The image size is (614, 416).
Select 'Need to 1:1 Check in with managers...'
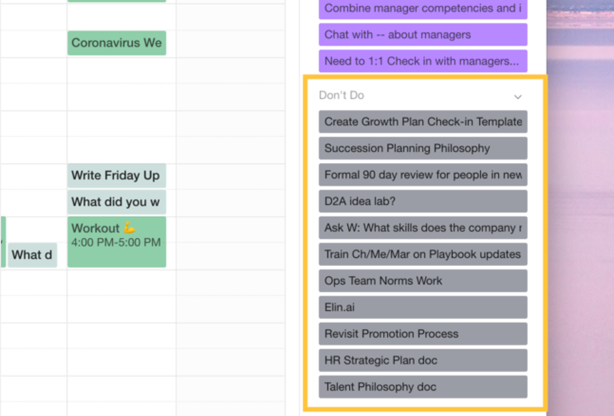(x=423, y=61)
